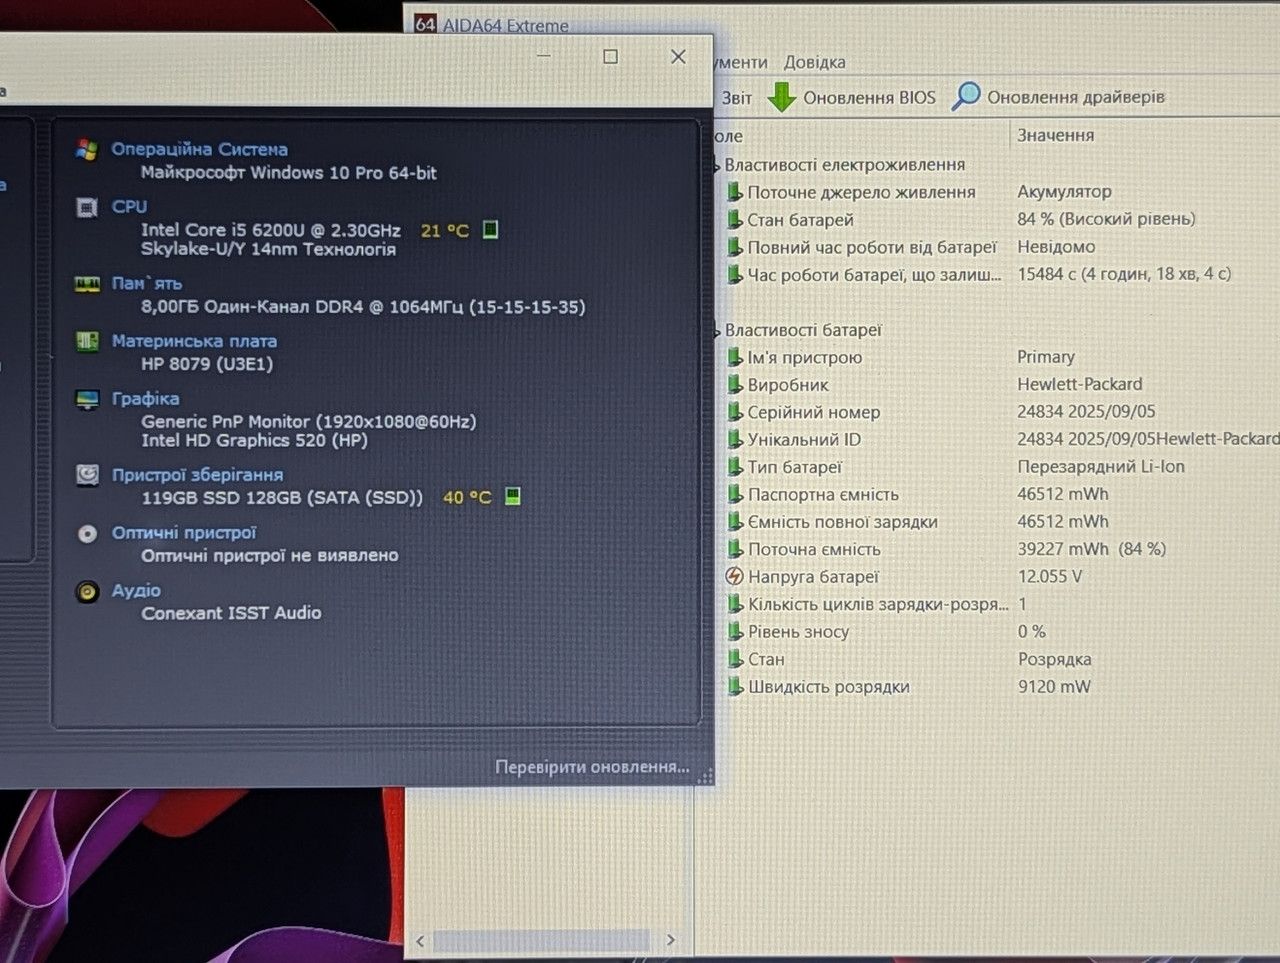Open the Довідка help menu
The width and height of the screenshot is (1280, 963).
814,62
